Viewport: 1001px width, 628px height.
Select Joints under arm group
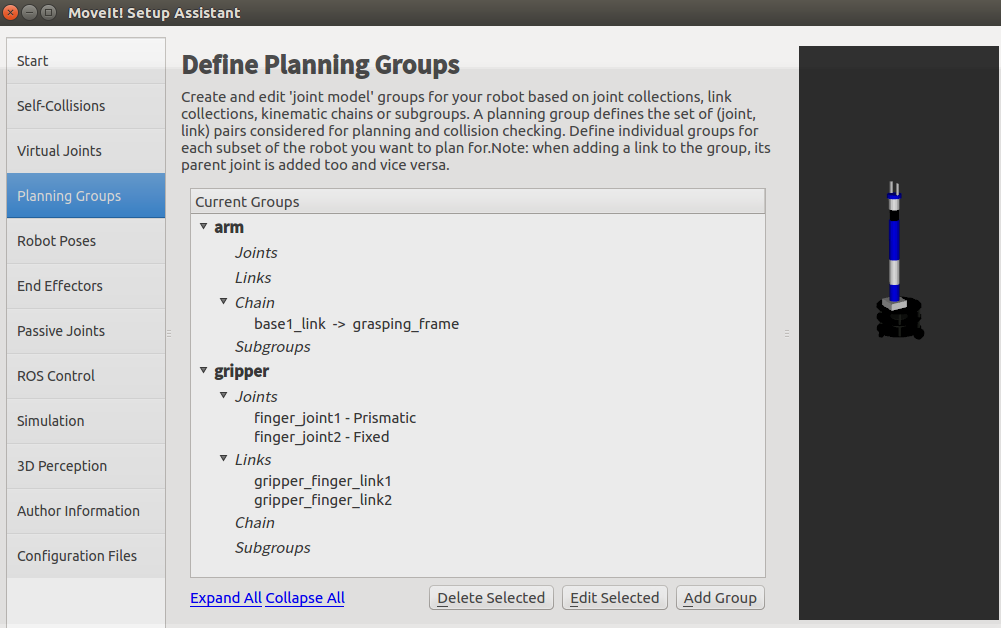(x=256, y=253)
